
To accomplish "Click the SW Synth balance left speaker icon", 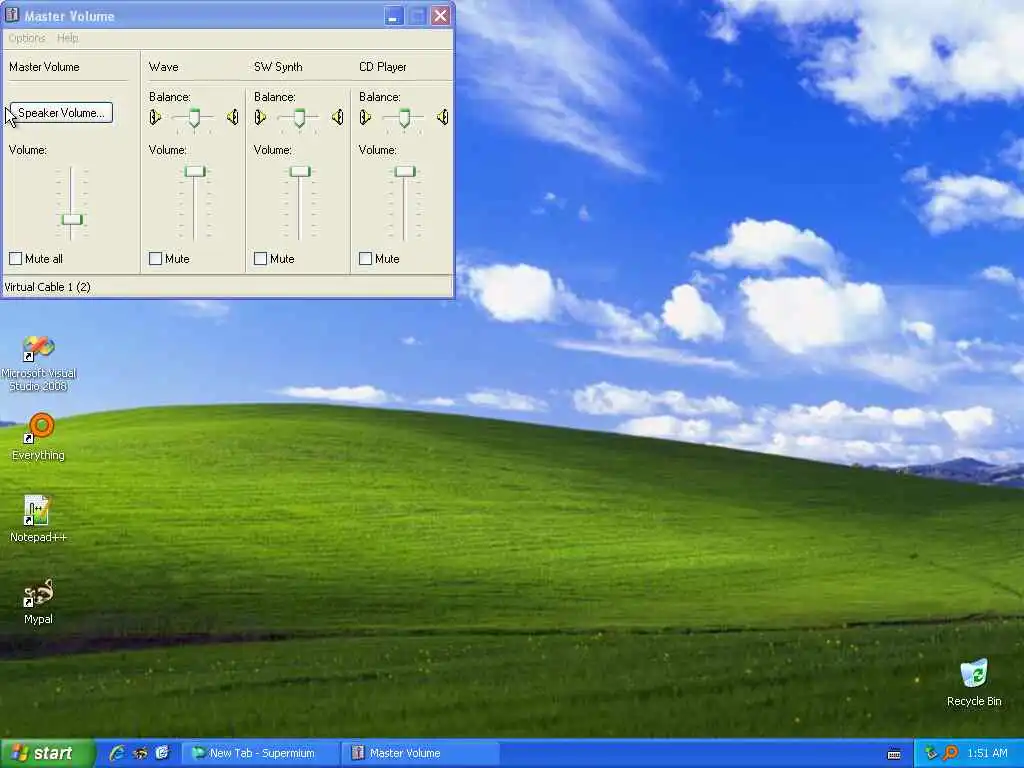I will [261, 117].
